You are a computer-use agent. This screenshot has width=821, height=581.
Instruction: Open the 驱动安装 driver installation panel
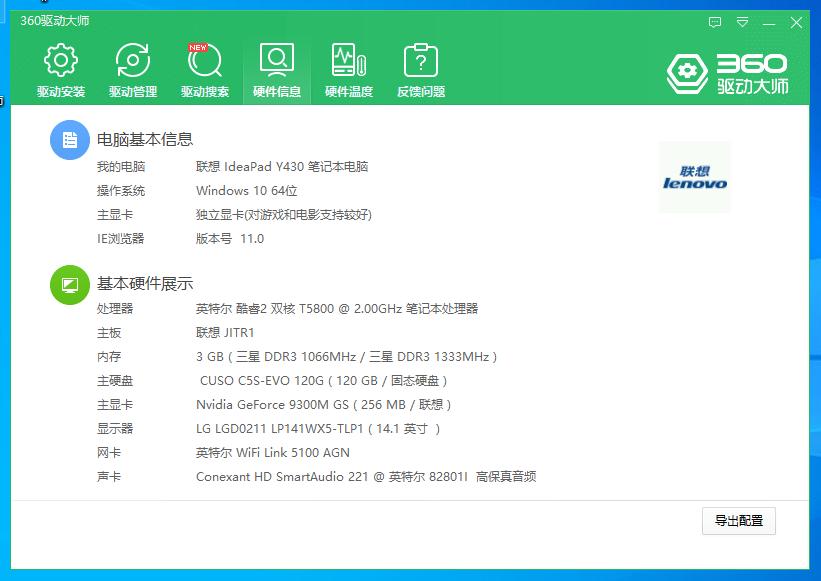(x=59, y=69)
